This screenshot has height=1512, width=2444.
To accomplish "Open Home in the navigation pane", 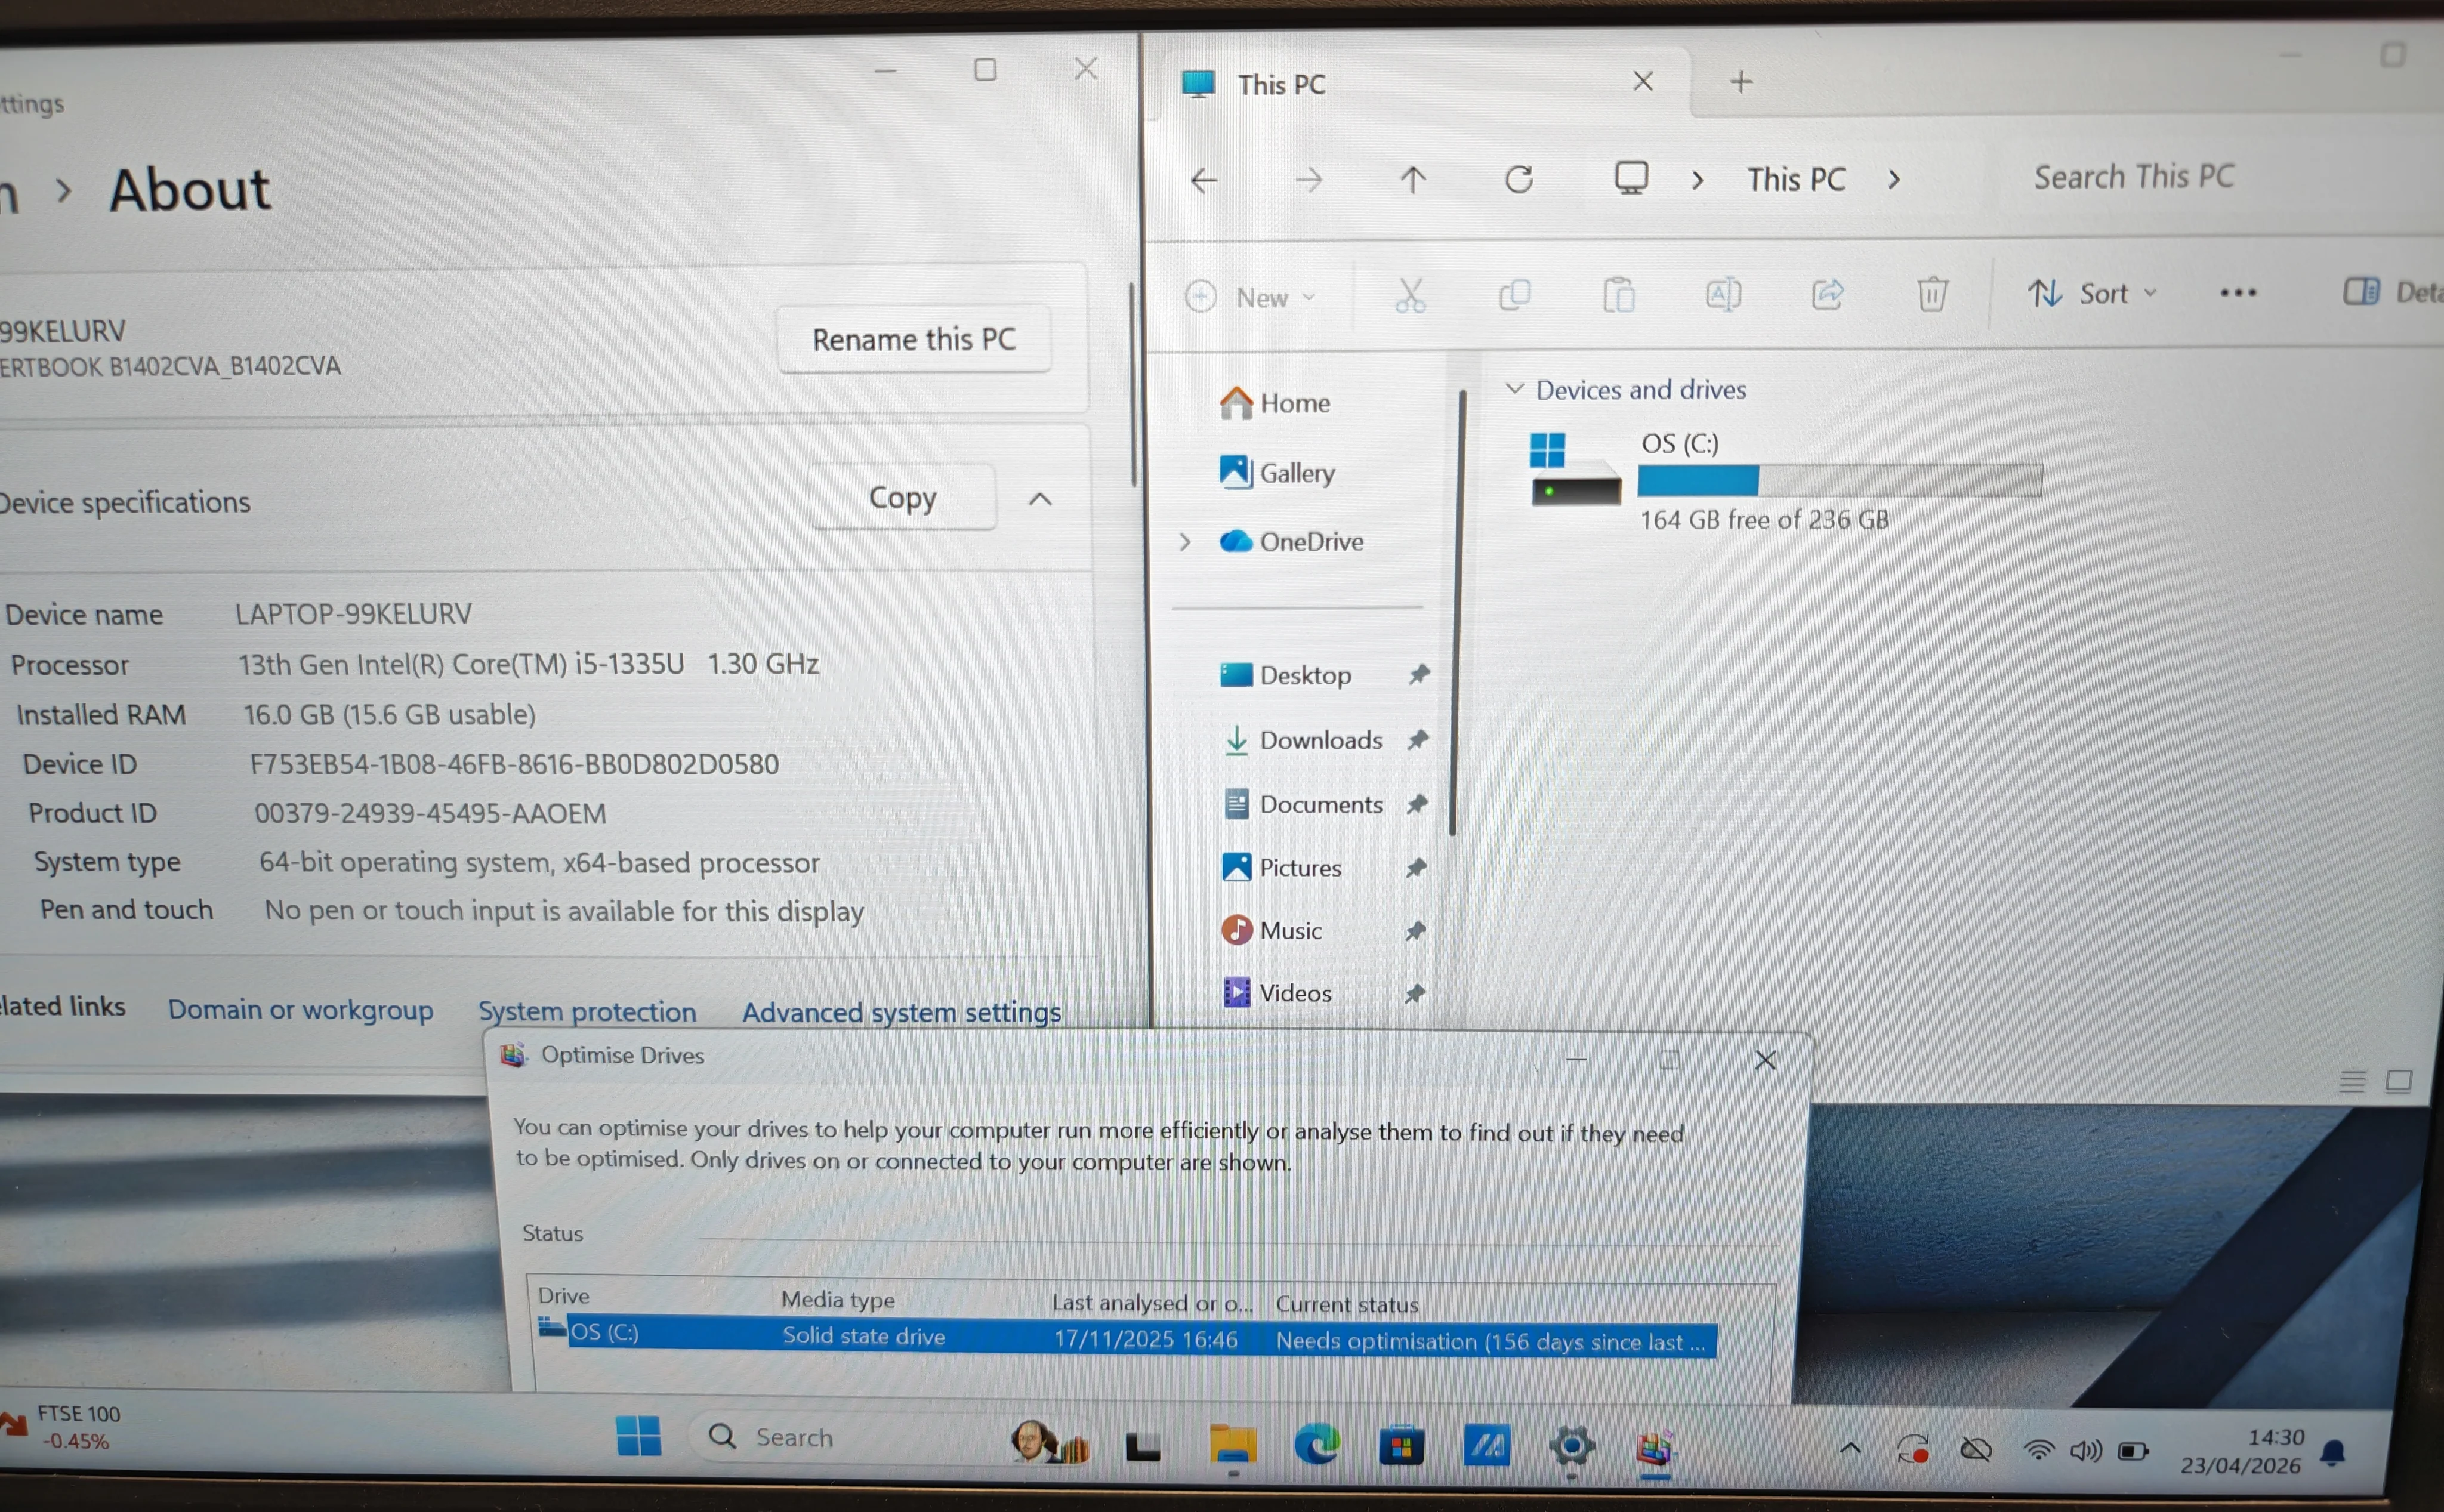I will (1275, 403).
